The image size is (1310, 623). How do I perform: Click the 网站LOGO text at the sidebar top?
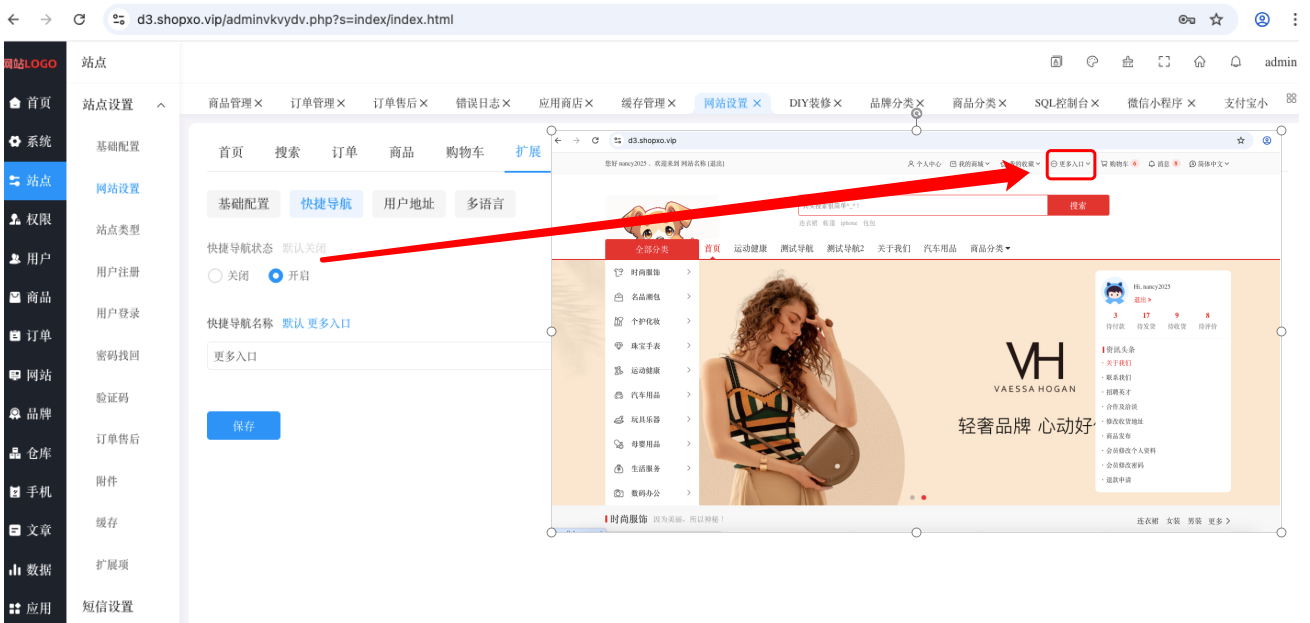[x=31, y=63]
